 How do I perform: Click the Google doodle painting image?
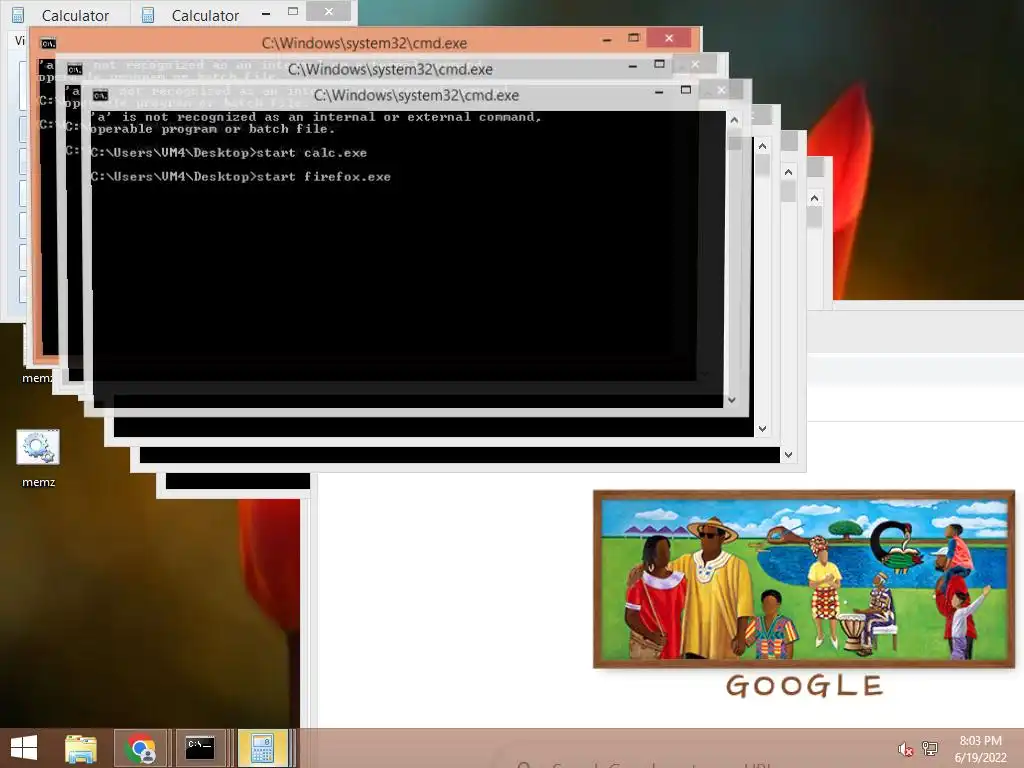coord(804,579)
